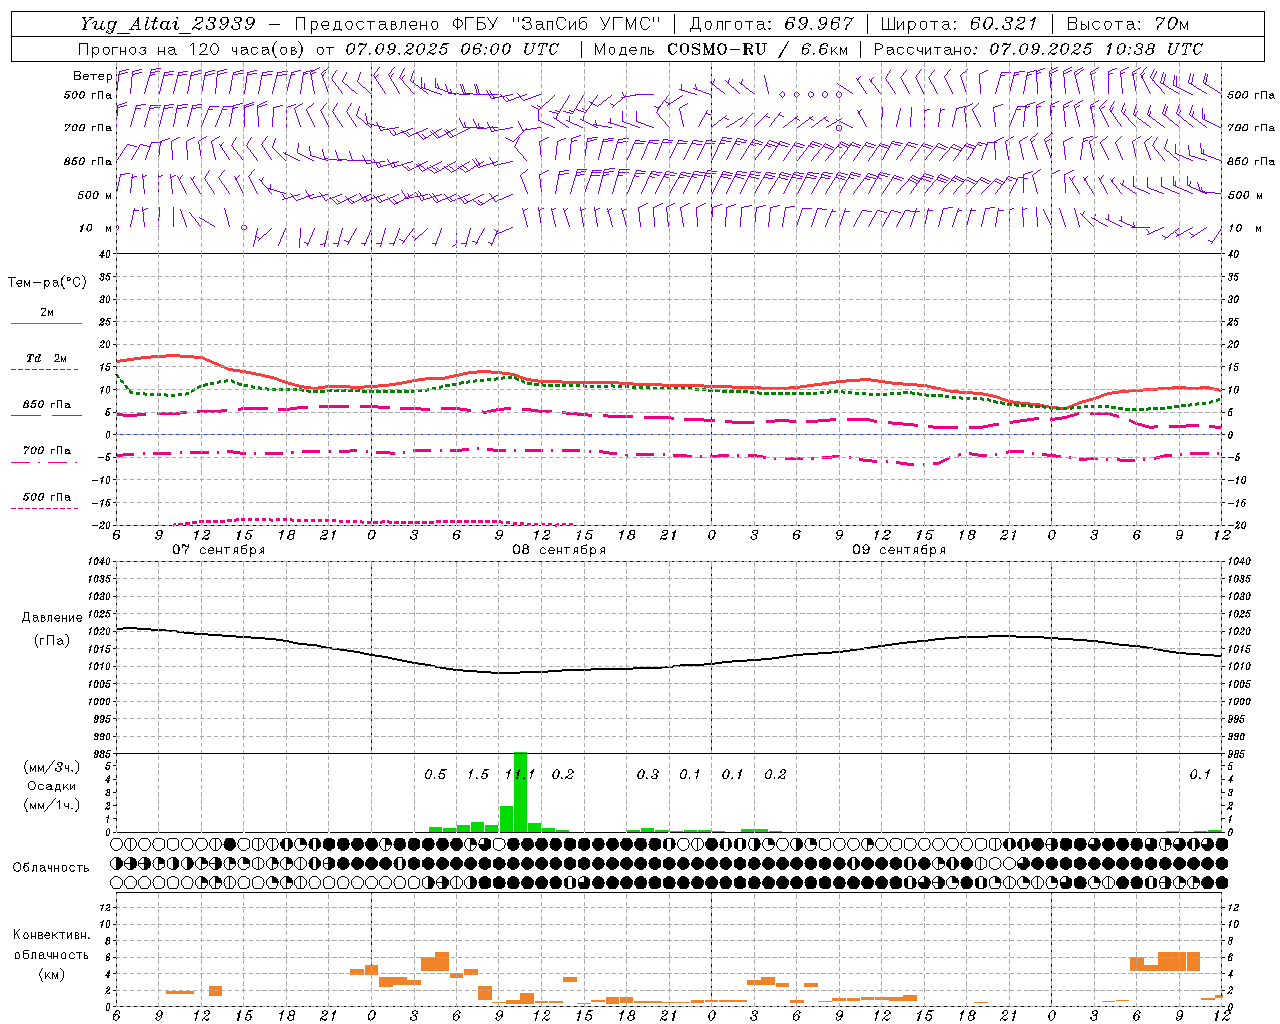Click the tallest green precipitation bar

click(520, 791)
